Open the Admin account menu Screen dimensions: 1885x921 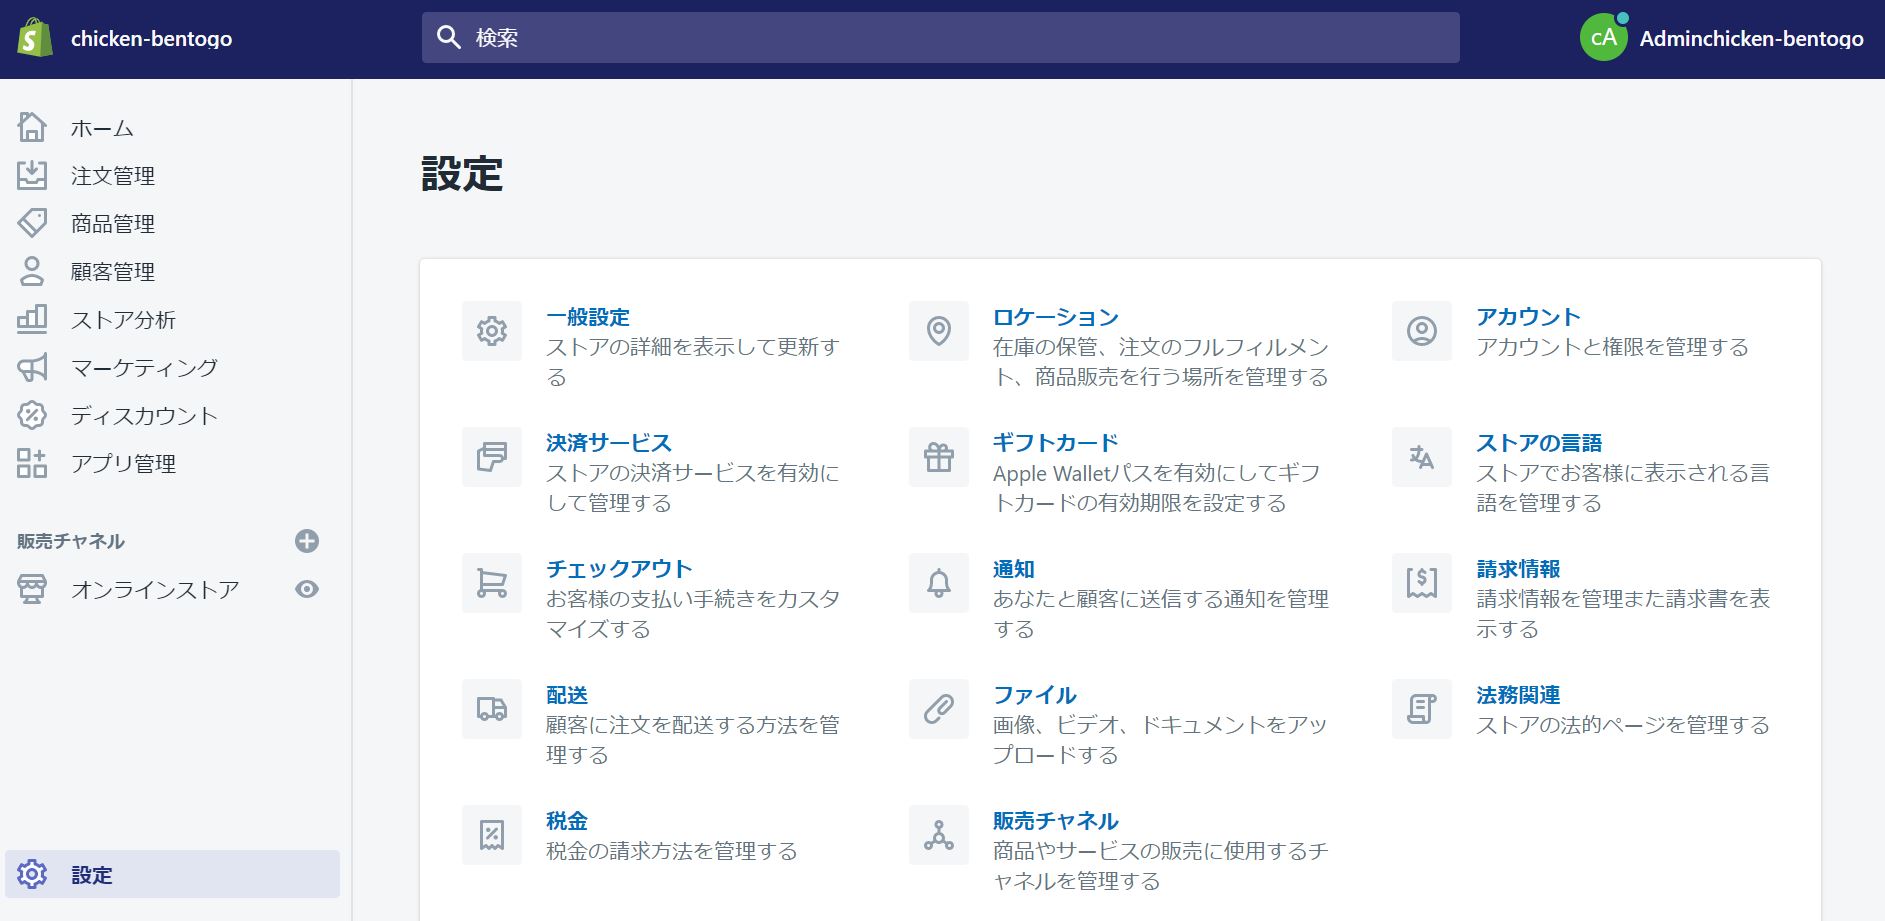1721,38
